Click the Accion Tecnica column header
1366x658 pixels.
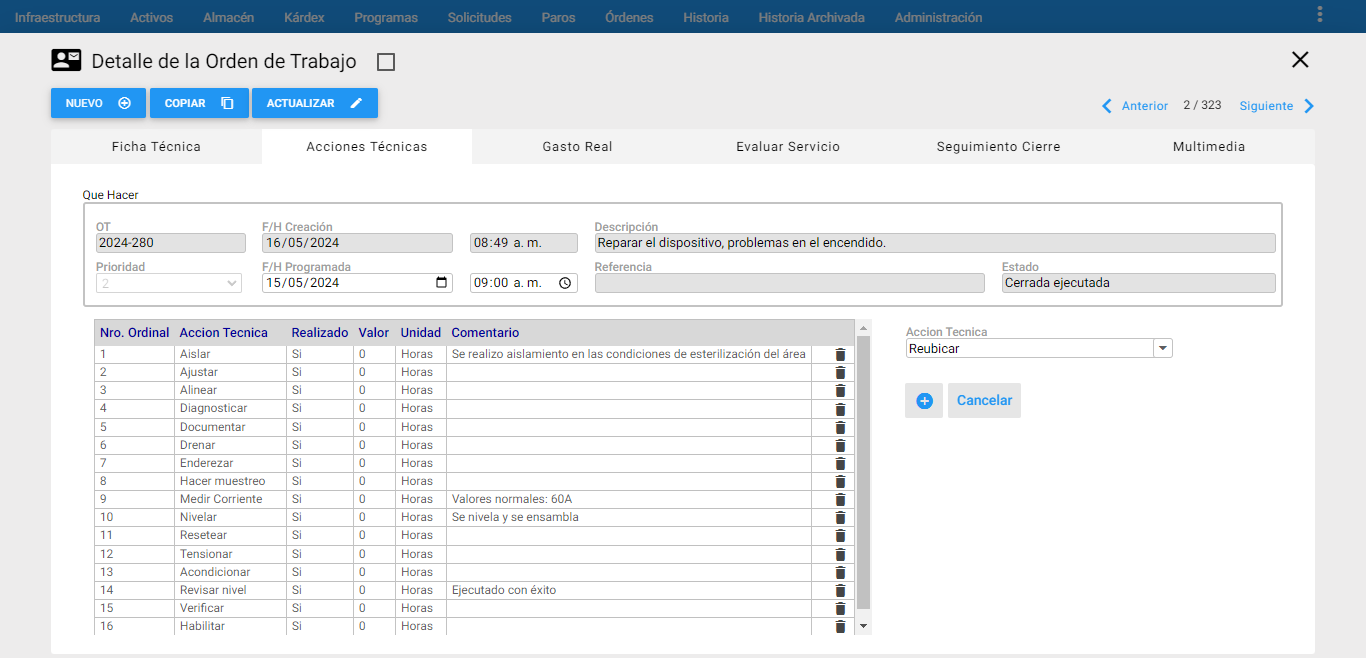224,333
